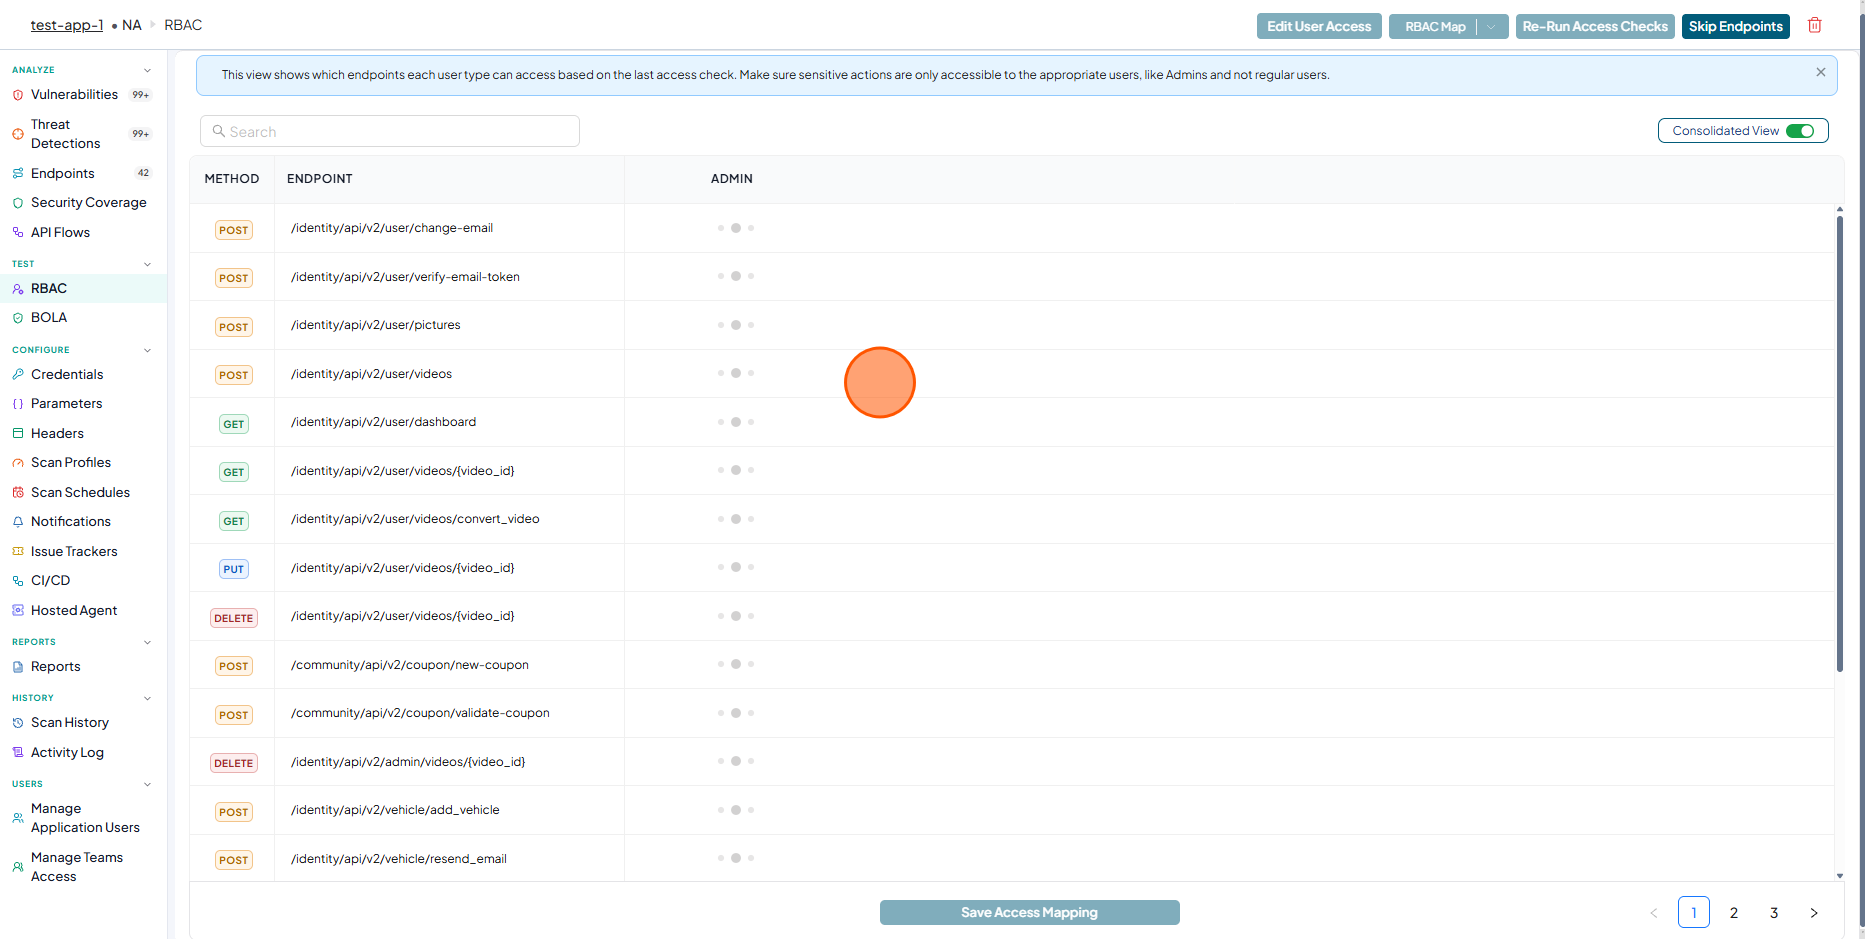Click the Scan Profiles icon

(18, 463)
